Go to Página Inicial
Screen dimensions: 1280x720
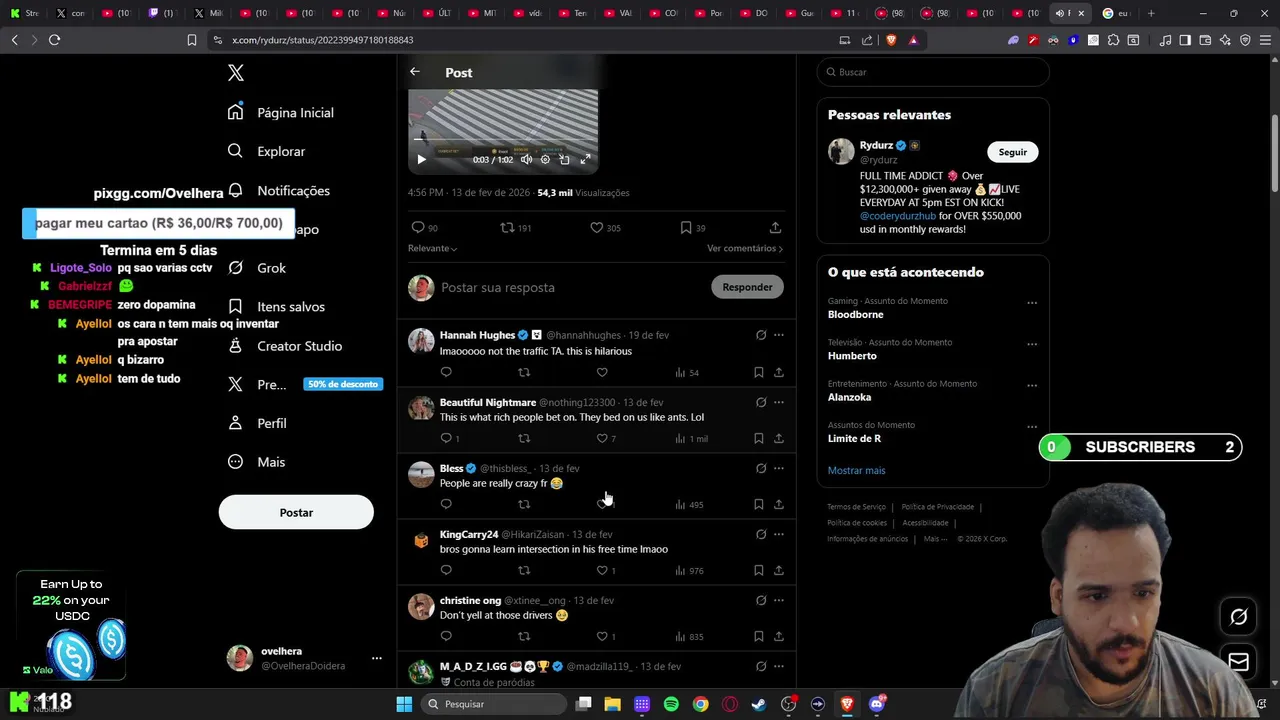click(281, 112)
